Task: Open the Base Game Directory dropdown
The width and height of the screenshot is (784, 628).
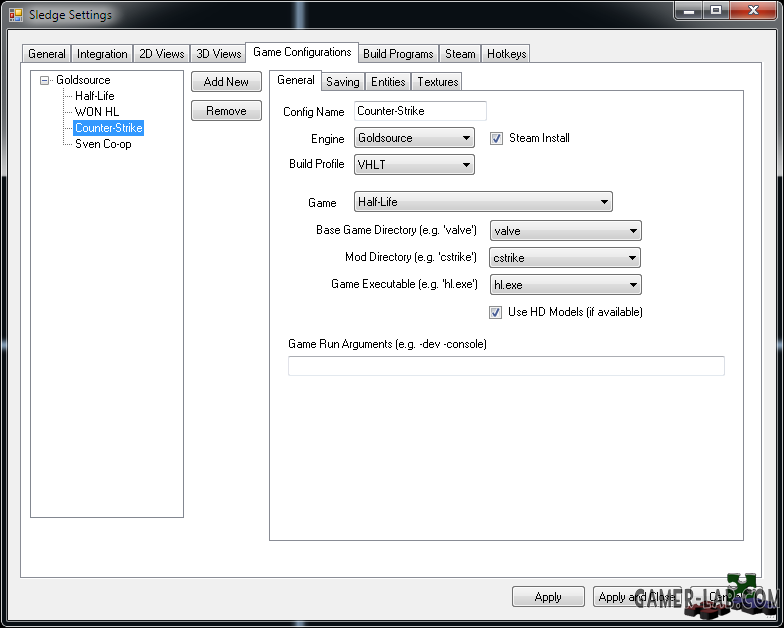Action: coord(566,231)
